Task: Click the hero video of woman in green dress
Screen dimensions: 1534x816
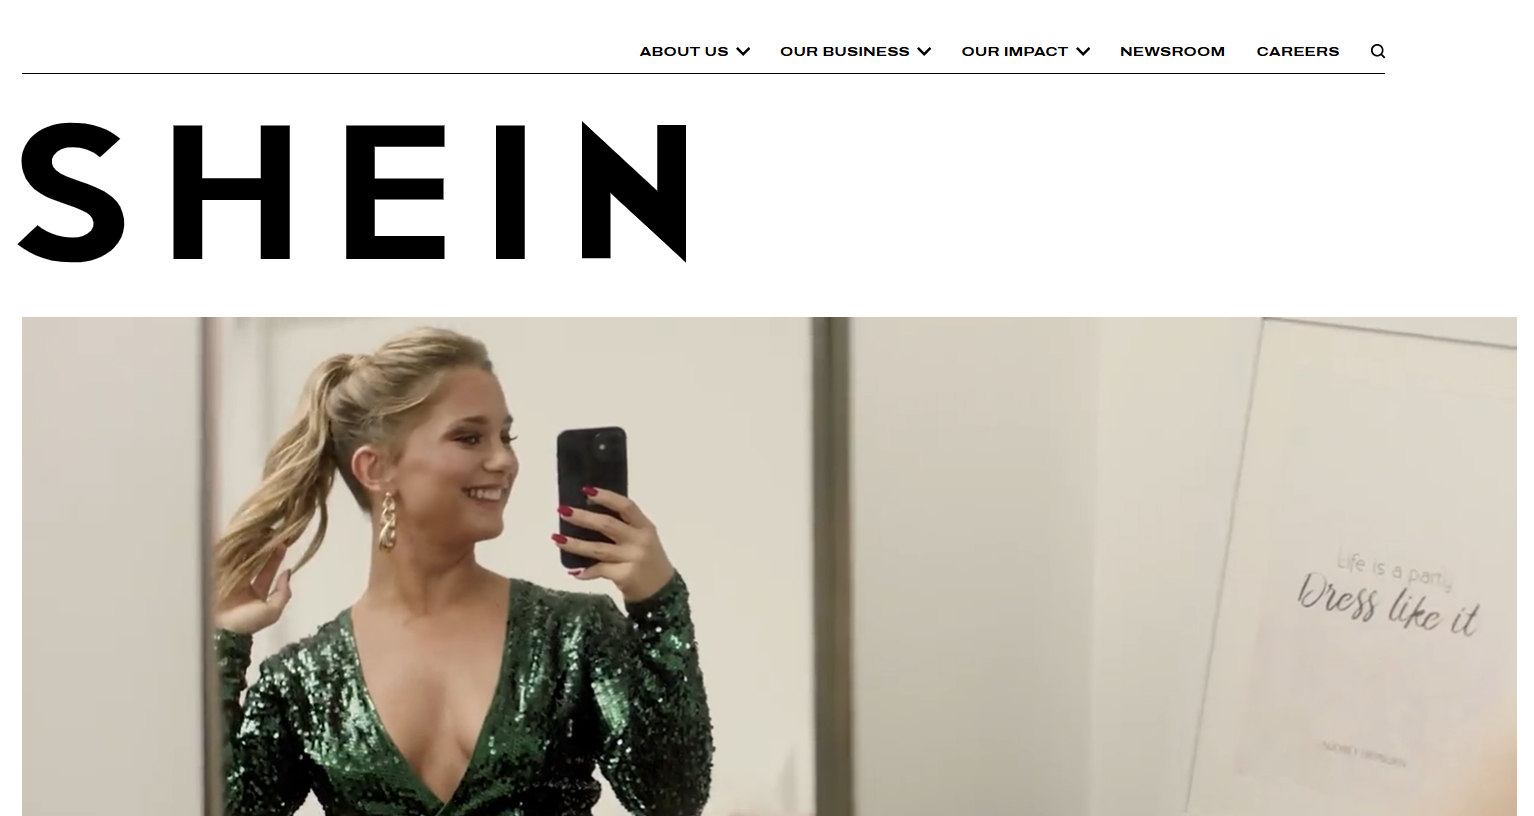Action: pyautogui.click(x=769, y=566)
